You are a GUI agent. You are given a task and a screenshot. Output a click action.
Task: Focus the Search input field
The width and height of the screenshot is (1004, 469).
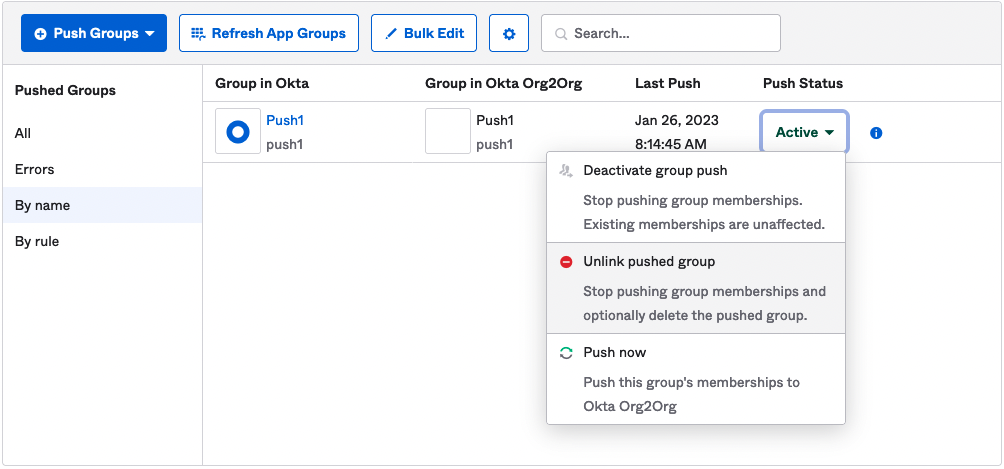670,33
